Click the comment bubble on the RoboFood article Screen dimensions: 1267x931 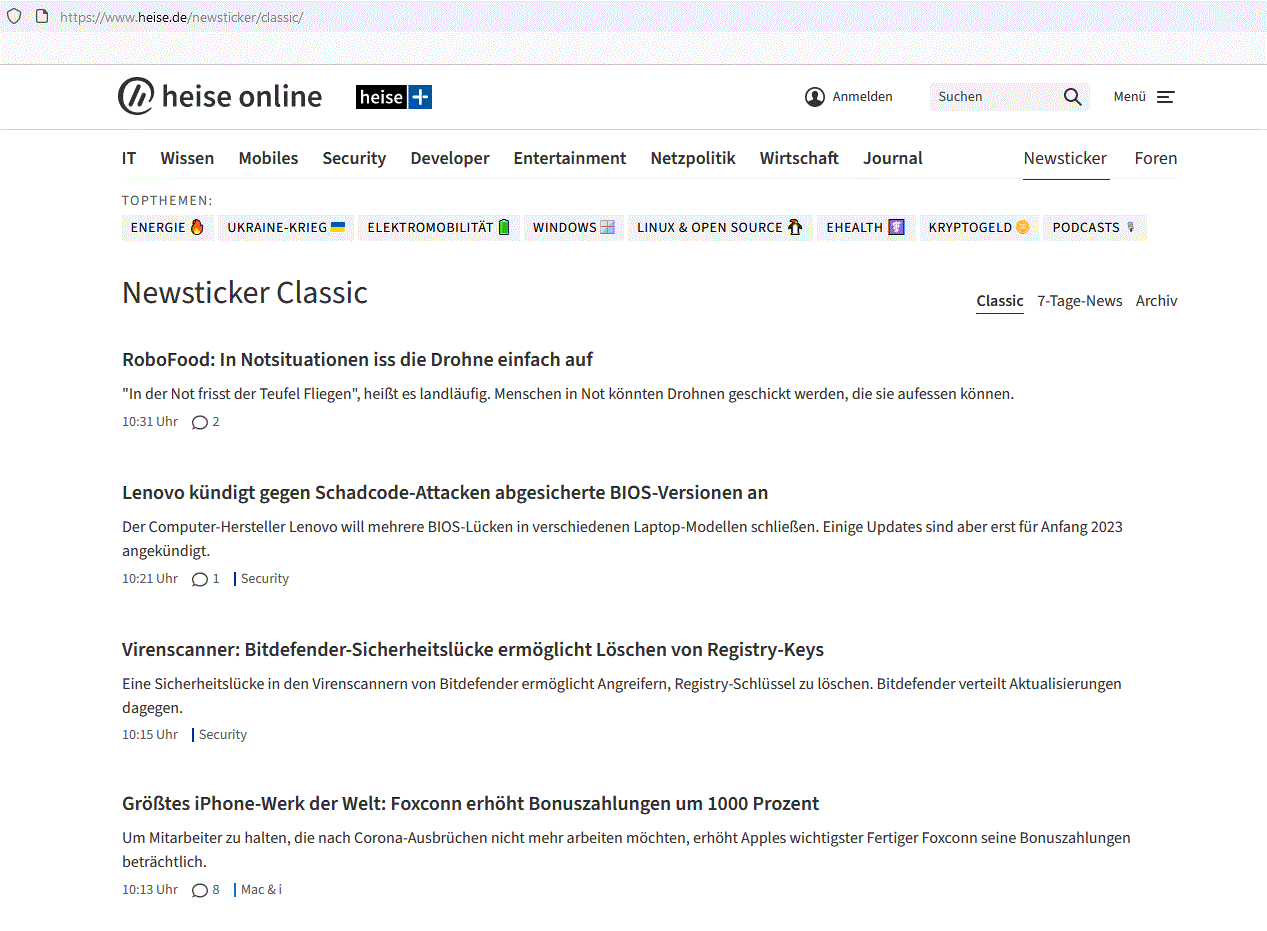point(200,421)
